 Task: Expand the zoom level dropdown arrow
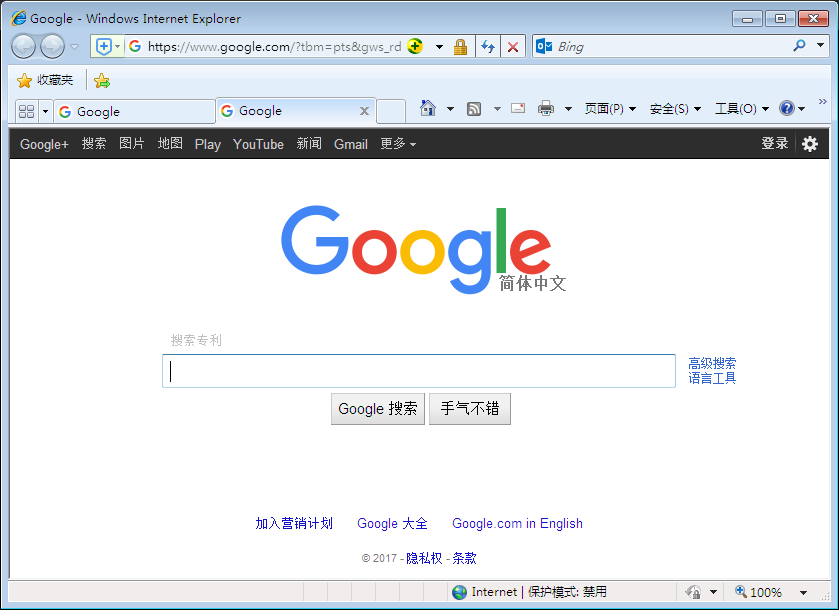coord(803,592)
